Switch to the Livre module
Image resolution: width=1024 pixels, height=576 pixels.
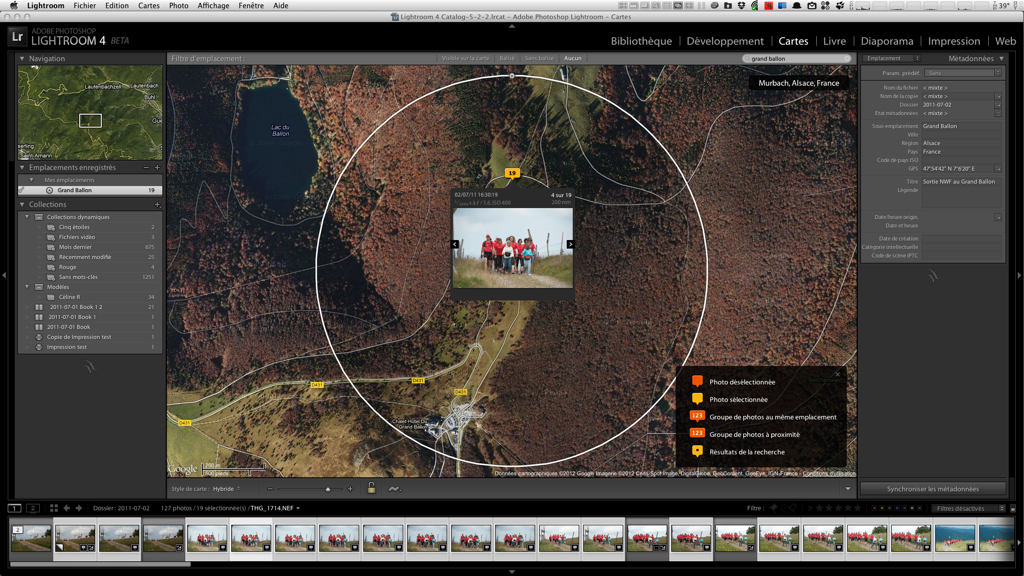tap(834, 41)
